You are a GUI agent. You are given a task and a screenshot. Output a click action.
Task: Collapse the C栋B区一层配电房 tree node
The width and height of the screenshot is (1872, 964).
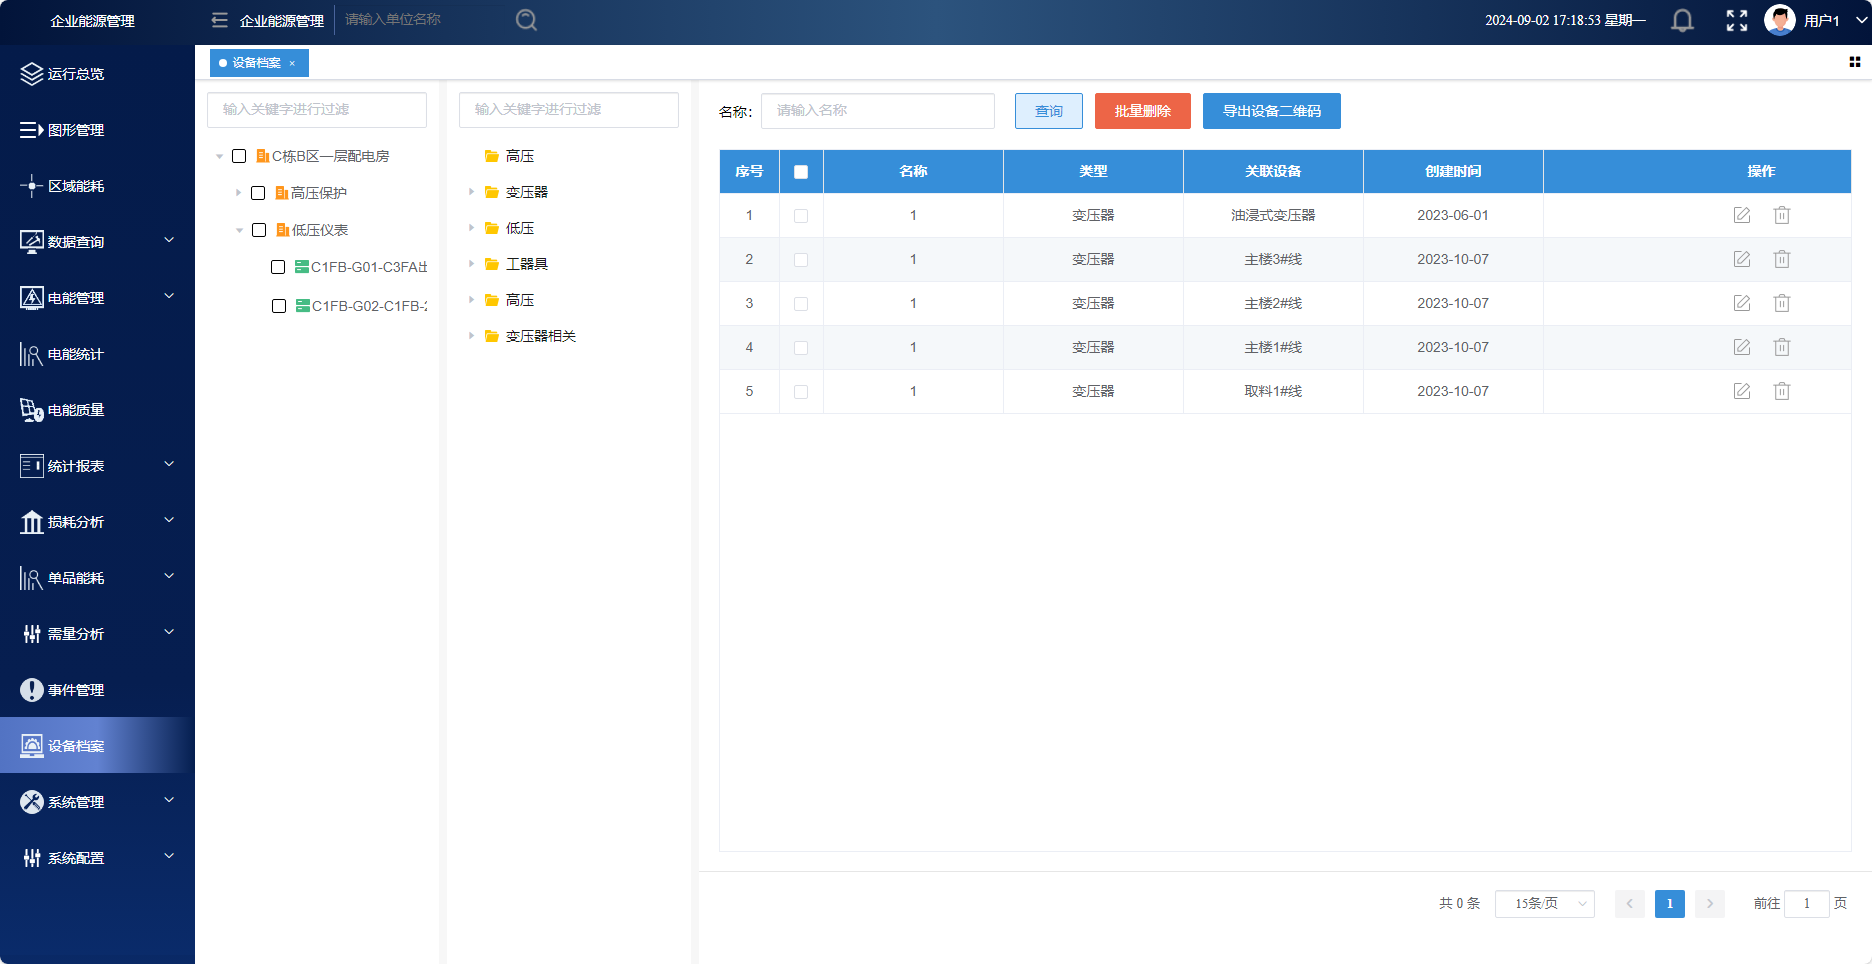220,156
